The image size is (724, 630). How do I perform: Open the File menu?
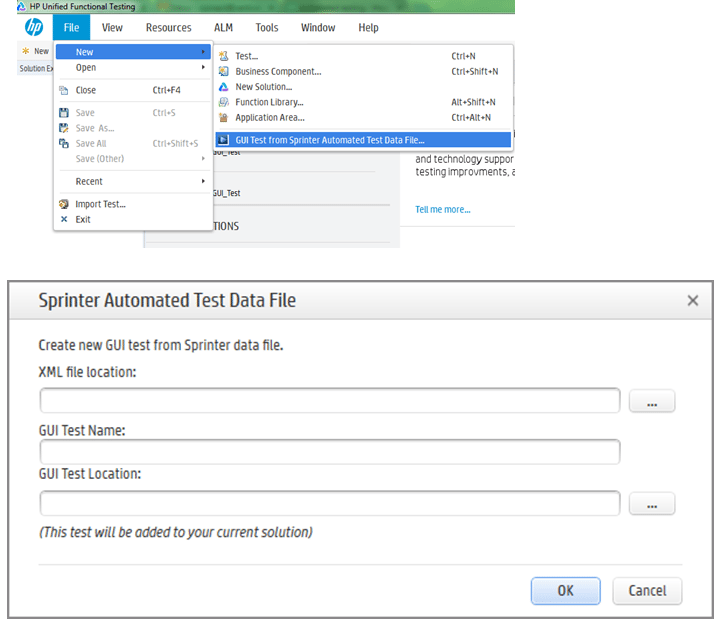[x=71, y=28]
